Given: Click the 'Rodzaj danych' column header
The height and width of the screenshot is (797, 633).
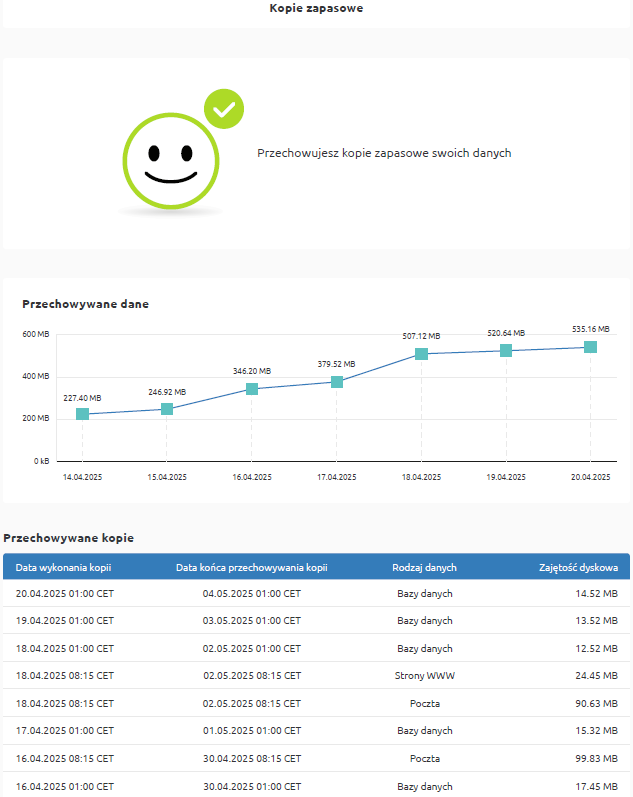Looking at the screenshot, I should point(424,567).
